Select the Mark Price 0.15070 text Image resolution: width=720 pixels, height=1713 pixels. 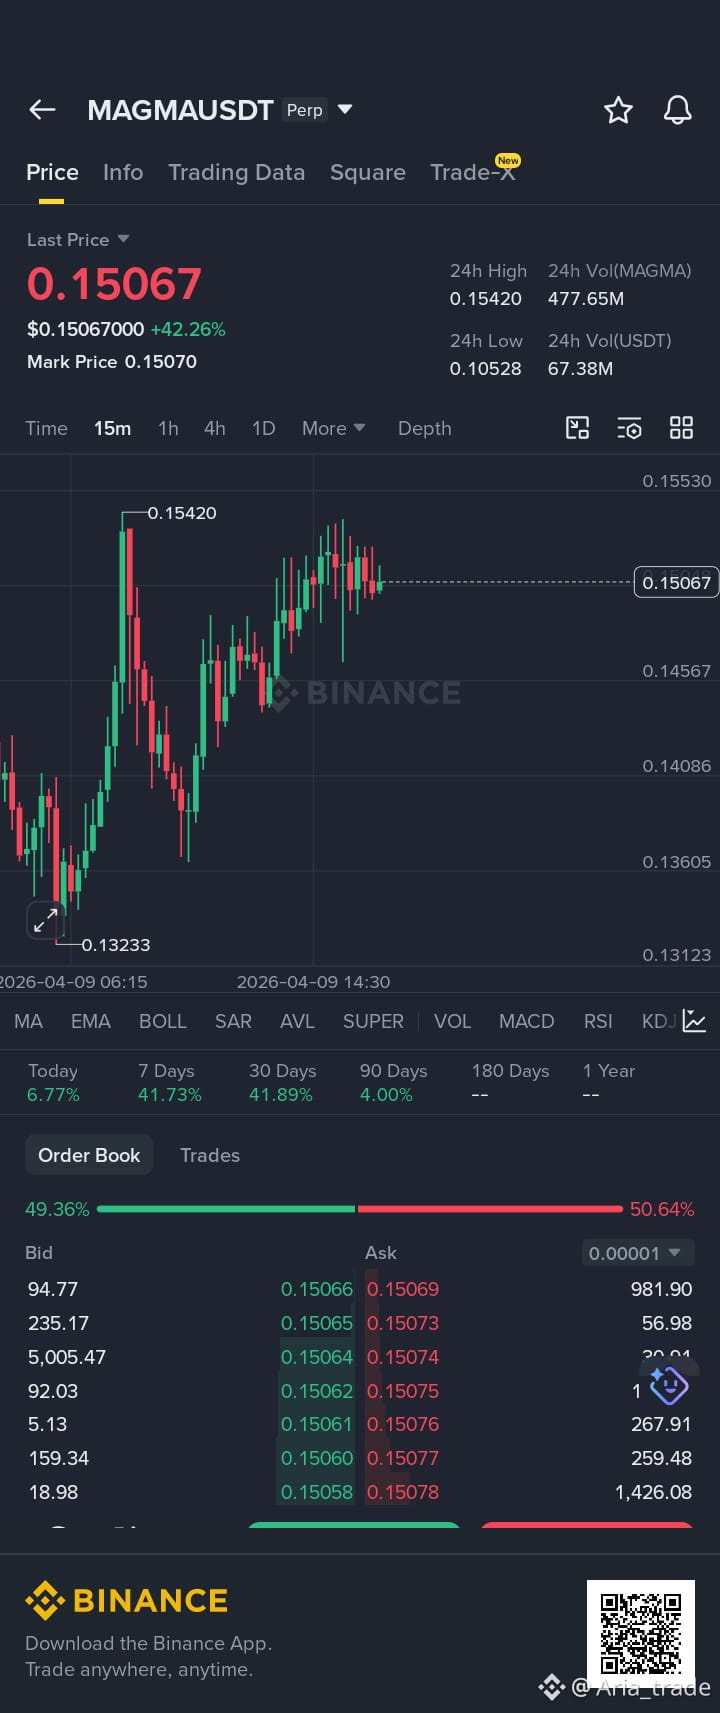tap(112, 362)
